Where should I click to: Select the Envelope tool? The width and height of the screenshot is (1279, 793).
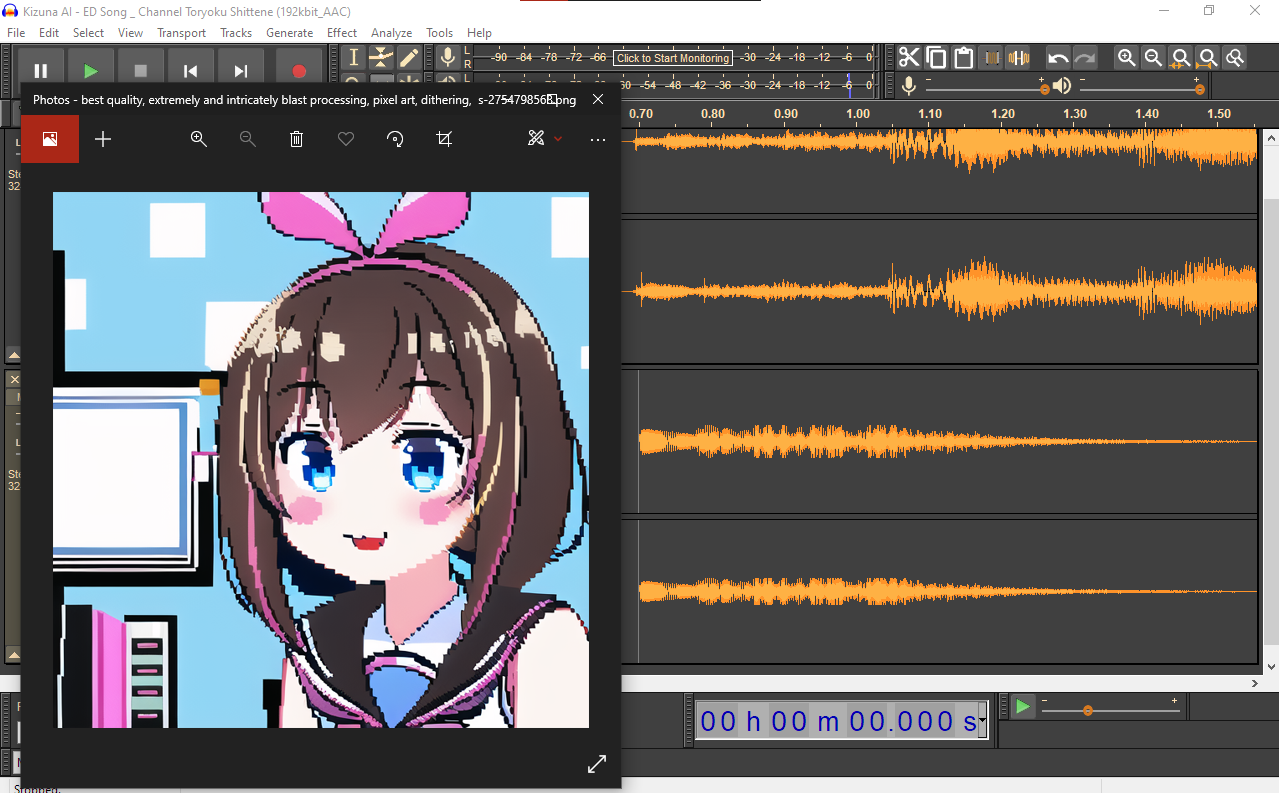coord(381,57)
